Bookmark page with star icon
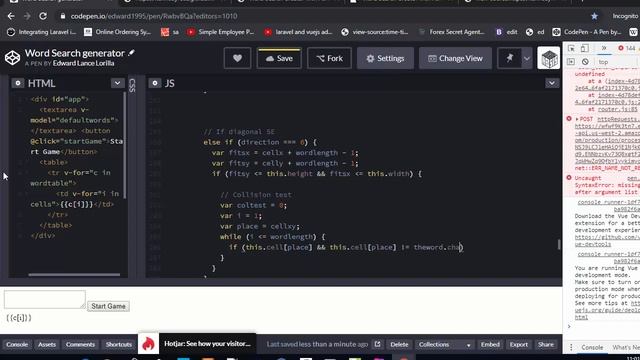Image resolution: width=640 pixels, height=360 pixels. pyautogui.click(x=594, y=16)
